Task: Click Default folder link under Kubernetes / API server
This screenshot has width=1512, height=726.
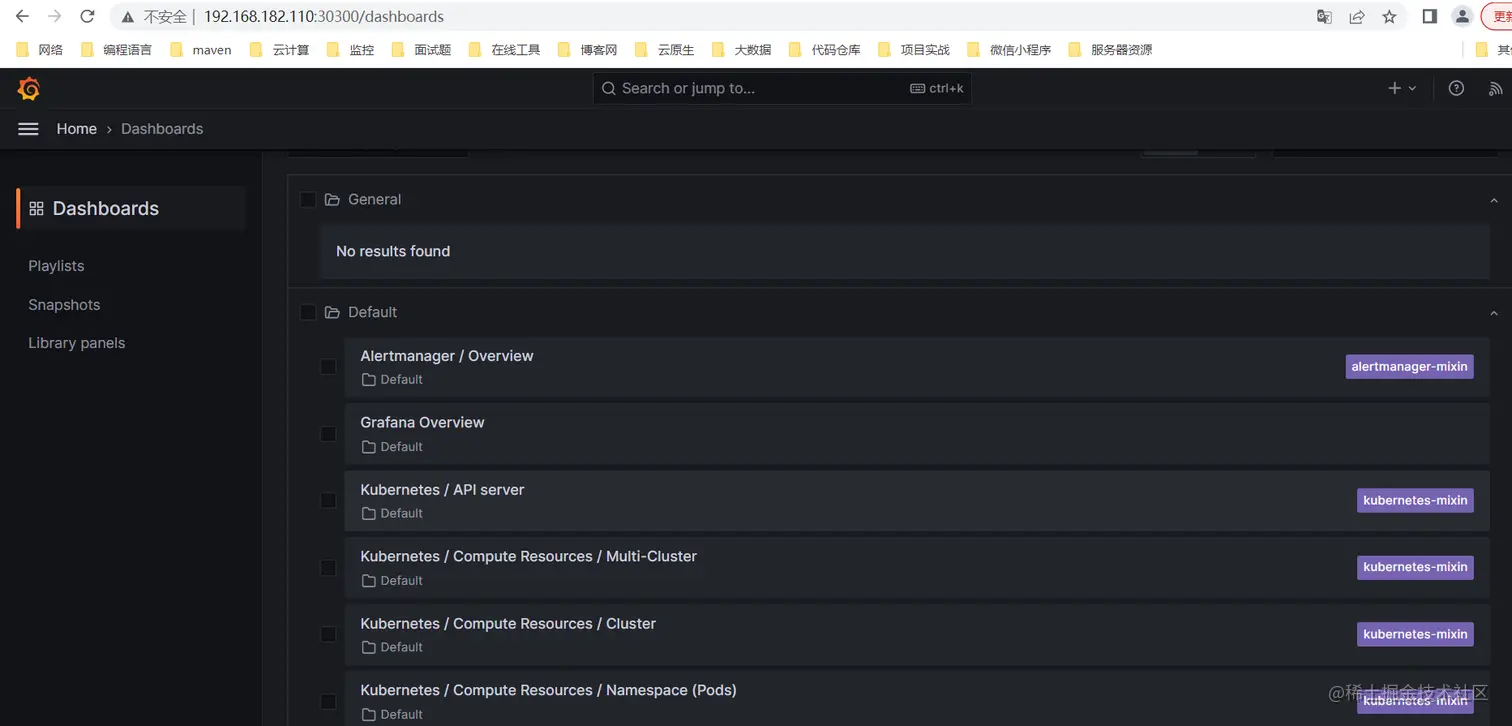Action: coord(392,513)
